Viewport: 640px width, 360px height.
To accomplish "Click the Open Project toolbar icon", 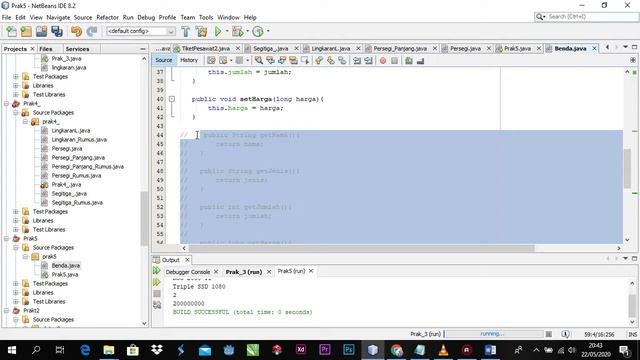I will pos(41,31).
